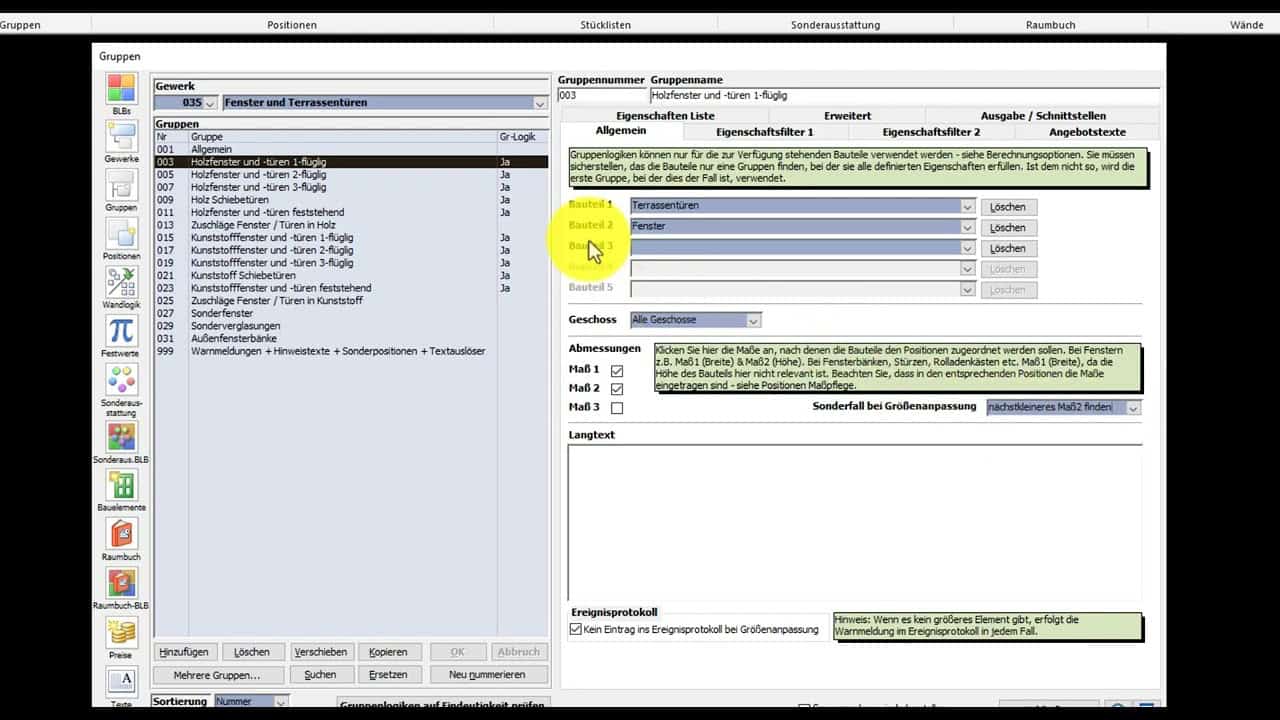Select group 009 Holz Schiebetüren

pyautogui.click(x=351, y=199)
